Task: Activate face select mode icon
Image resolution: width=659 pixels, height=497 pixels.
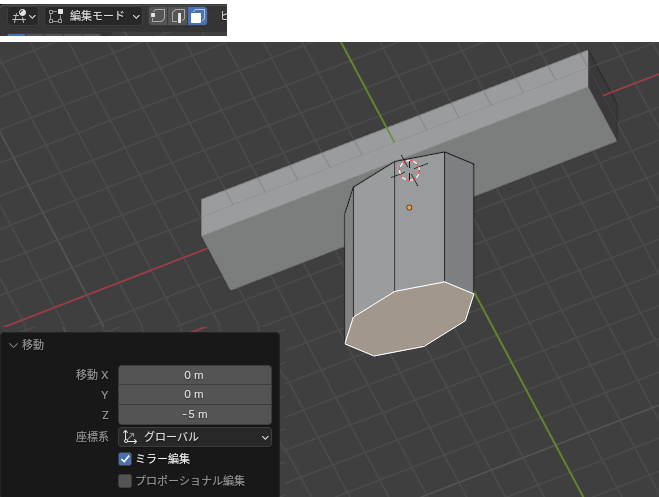Action: click(x=197, y=16)
